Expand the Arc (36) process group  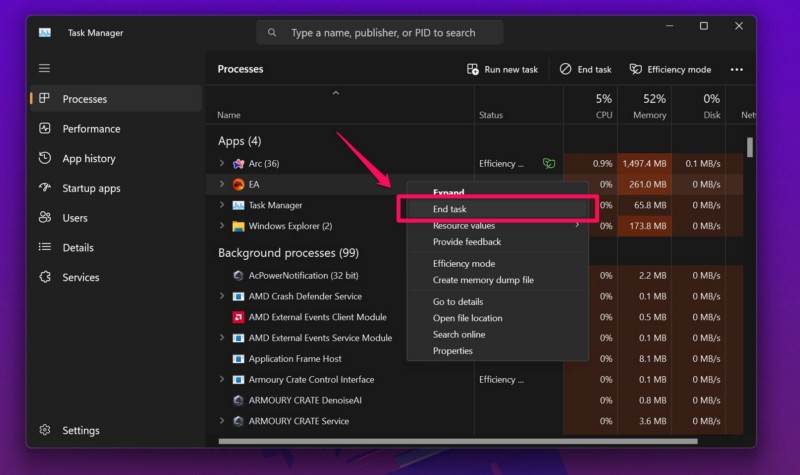point(222,163)
